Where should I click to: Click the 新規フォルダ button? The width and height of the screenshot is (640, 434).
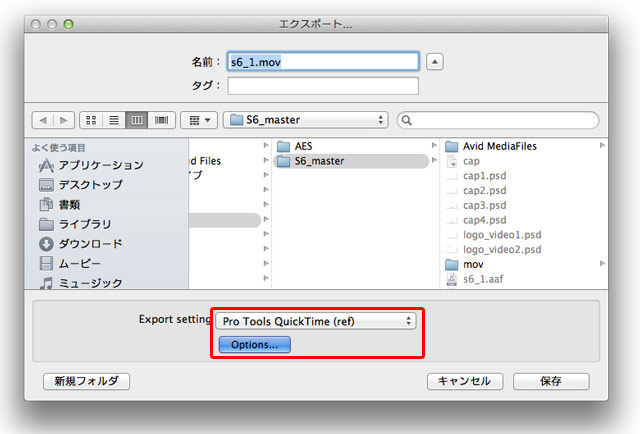(87, 381)
